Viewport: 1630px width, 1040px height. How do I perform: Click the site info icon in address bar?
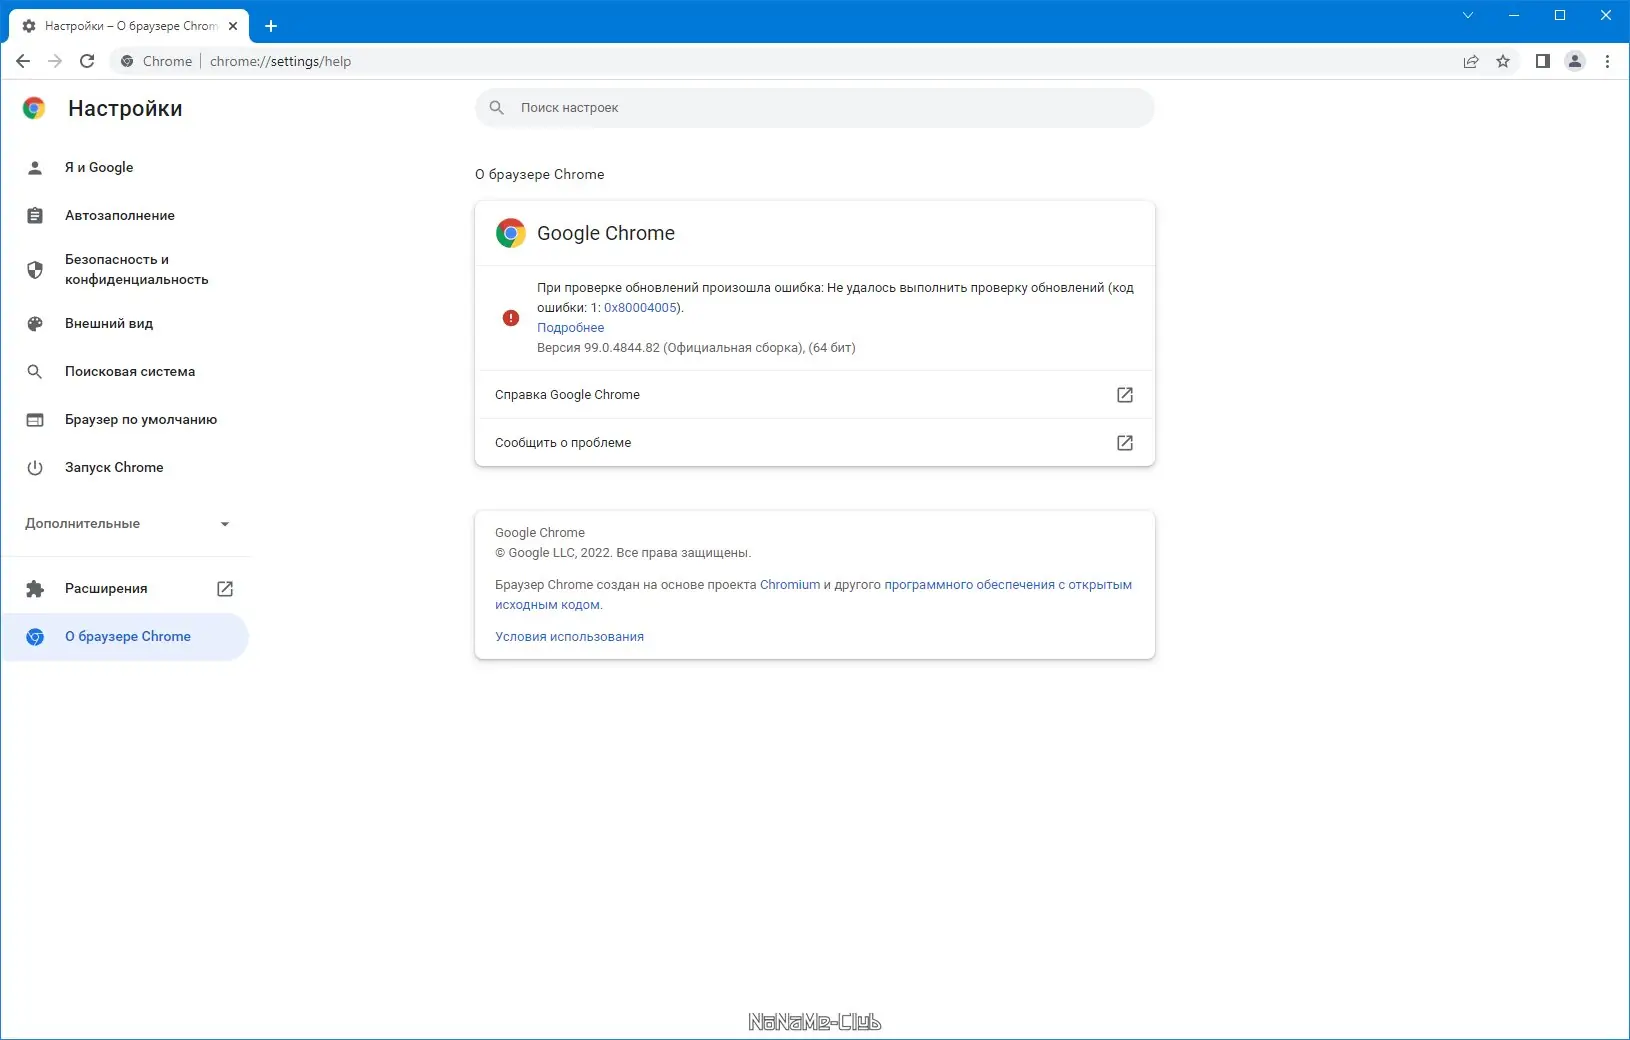point(127,61)
